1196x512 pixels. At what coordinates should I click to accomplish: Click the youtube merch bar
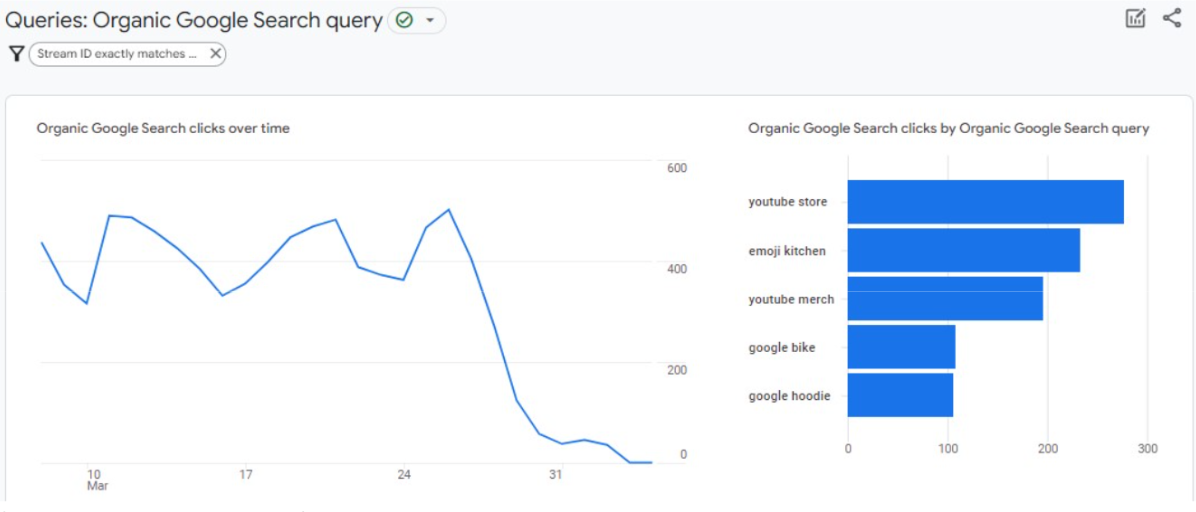945,299
